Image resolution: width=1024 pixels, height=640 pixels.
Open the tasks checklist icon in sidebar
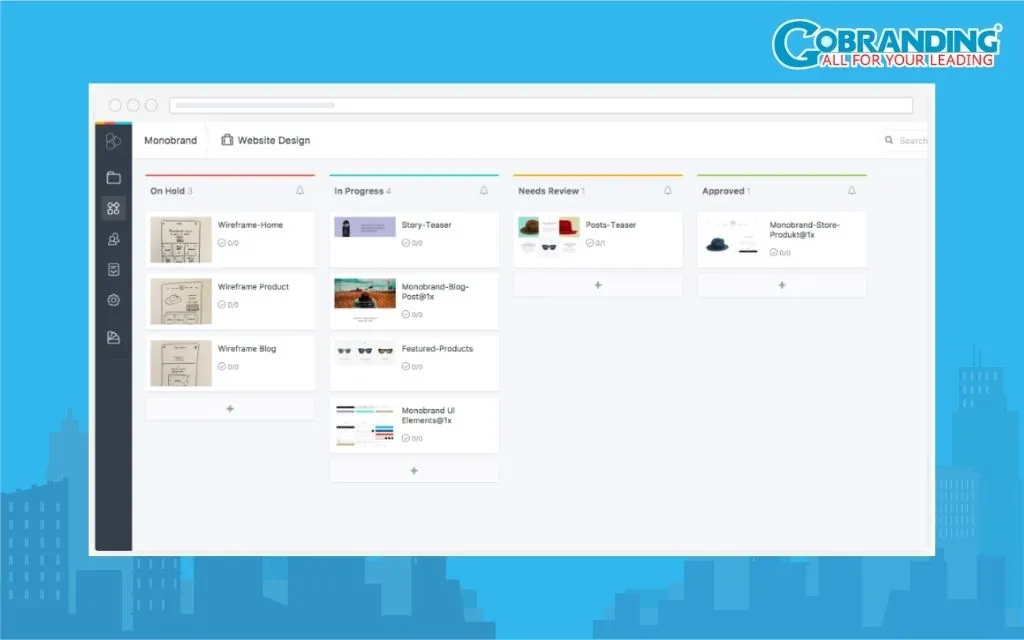113,268
